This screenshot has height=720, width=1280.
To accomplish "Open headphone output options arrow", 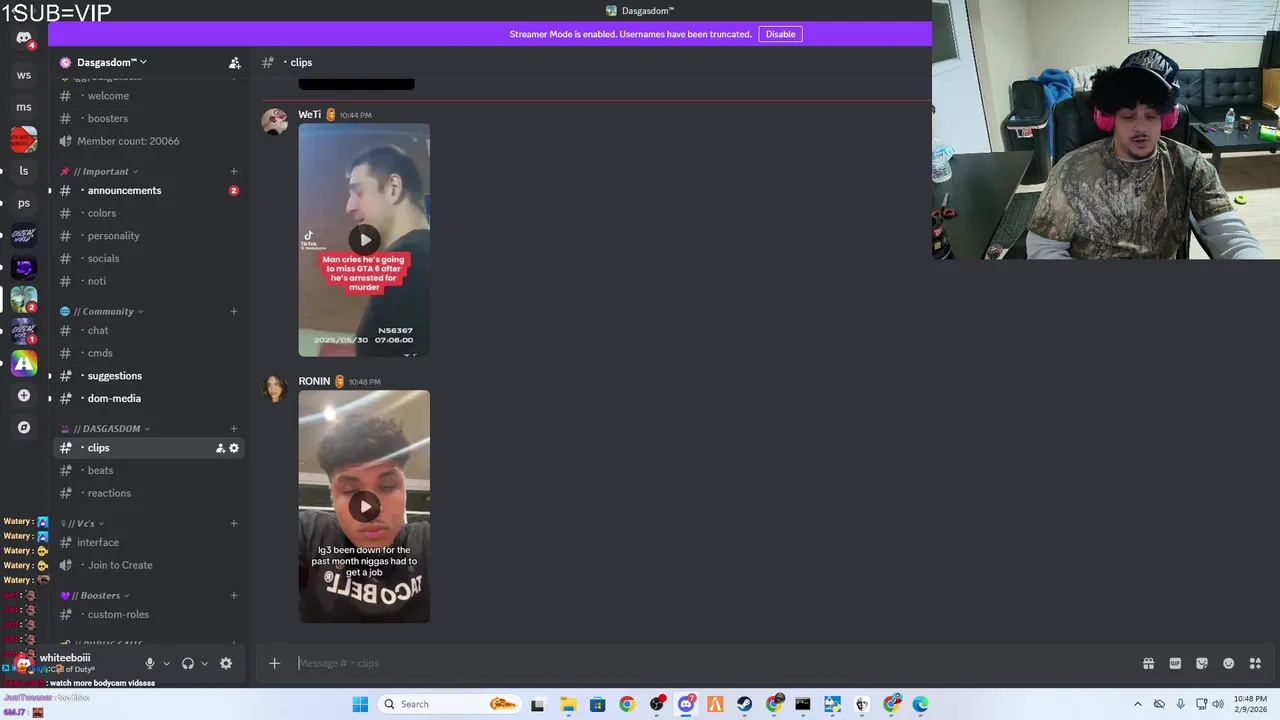I will coord(204,663).
